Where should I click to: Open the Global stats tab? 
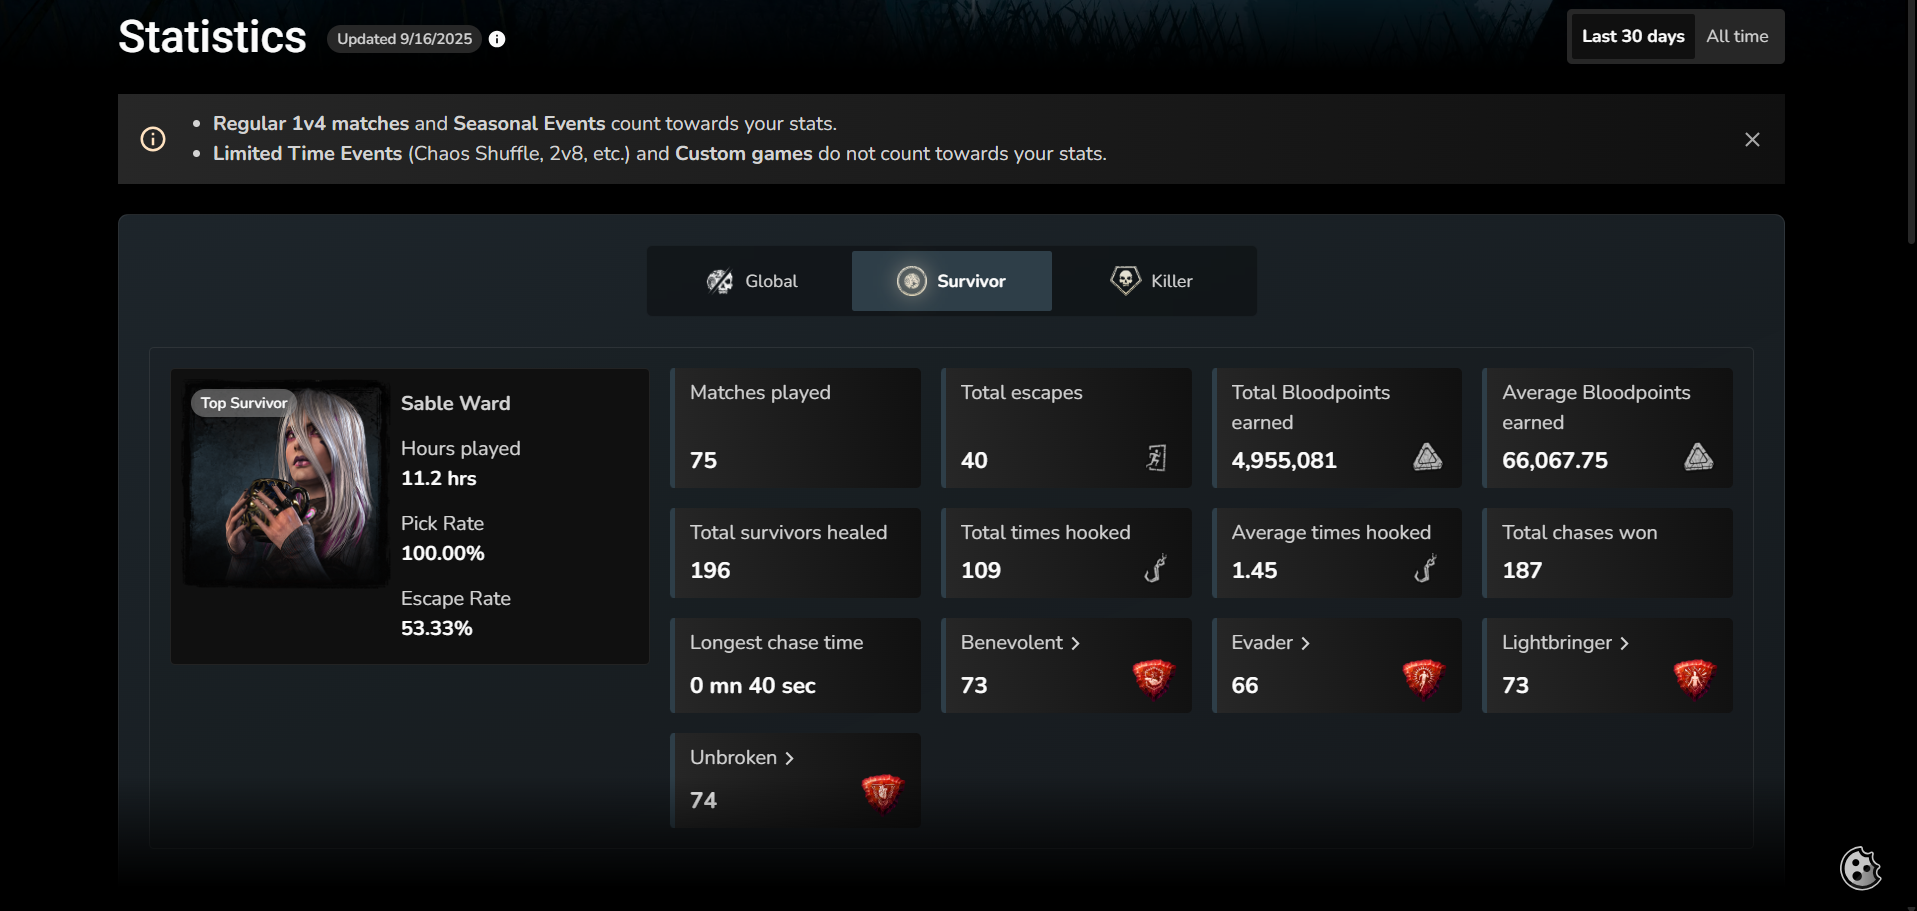coord(752,281)
